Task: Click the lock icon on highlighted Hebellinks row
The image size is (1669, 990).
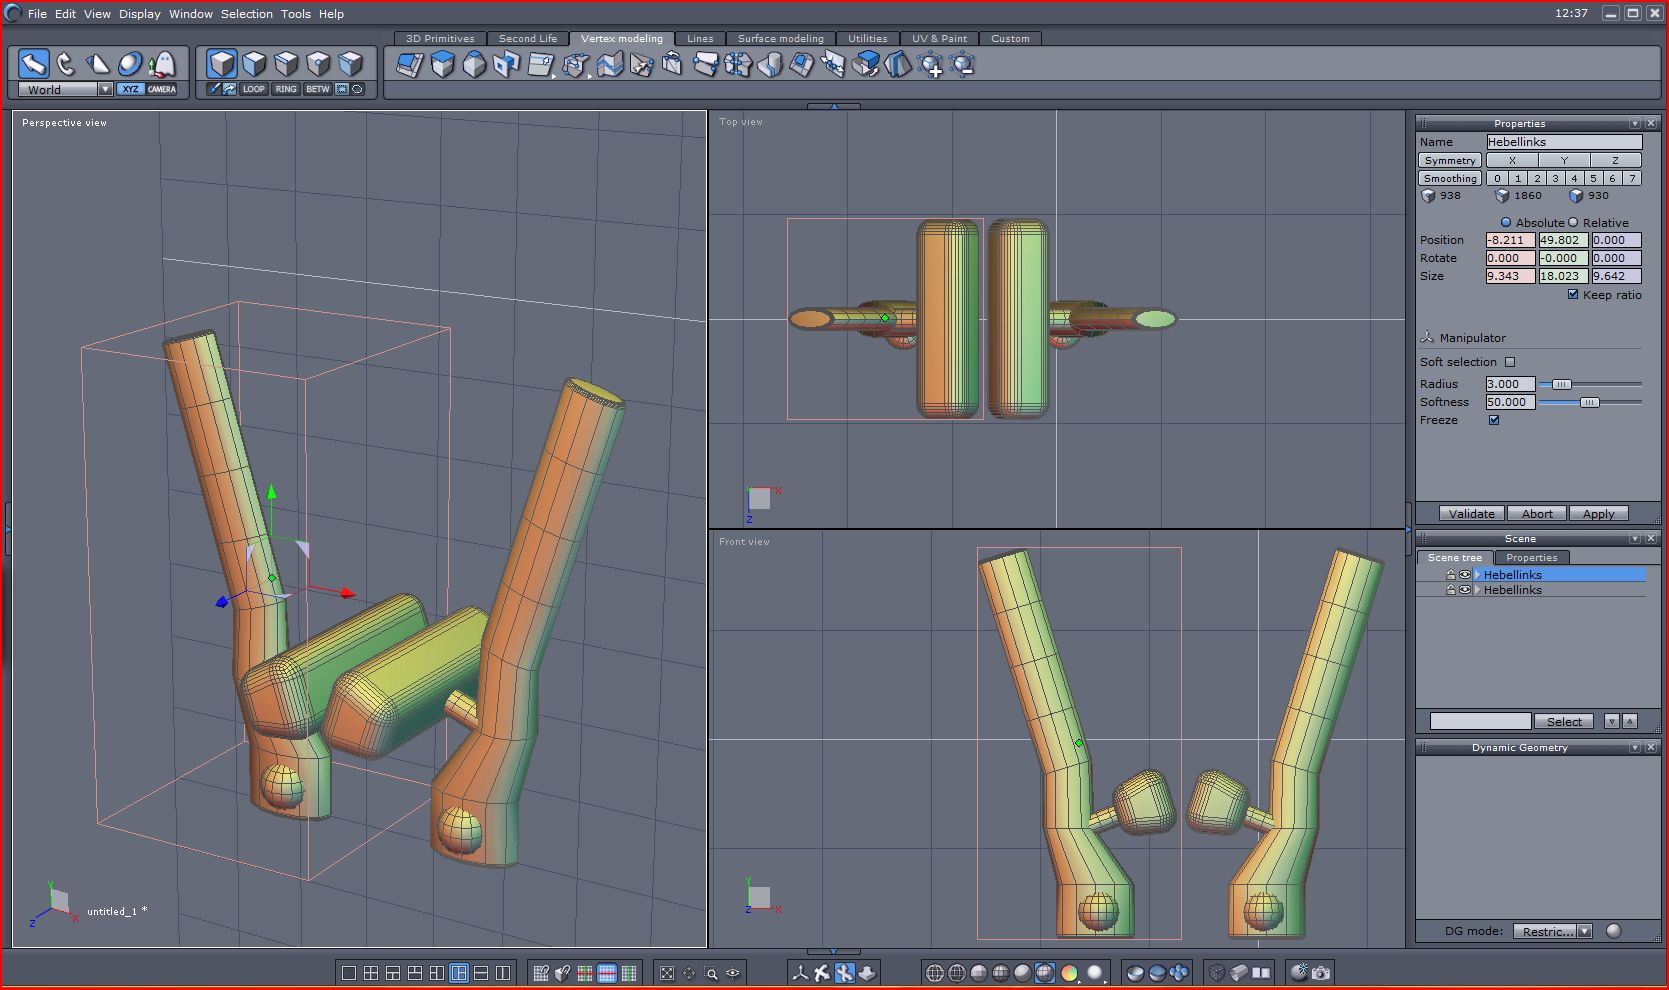Action: (1450, 575)
